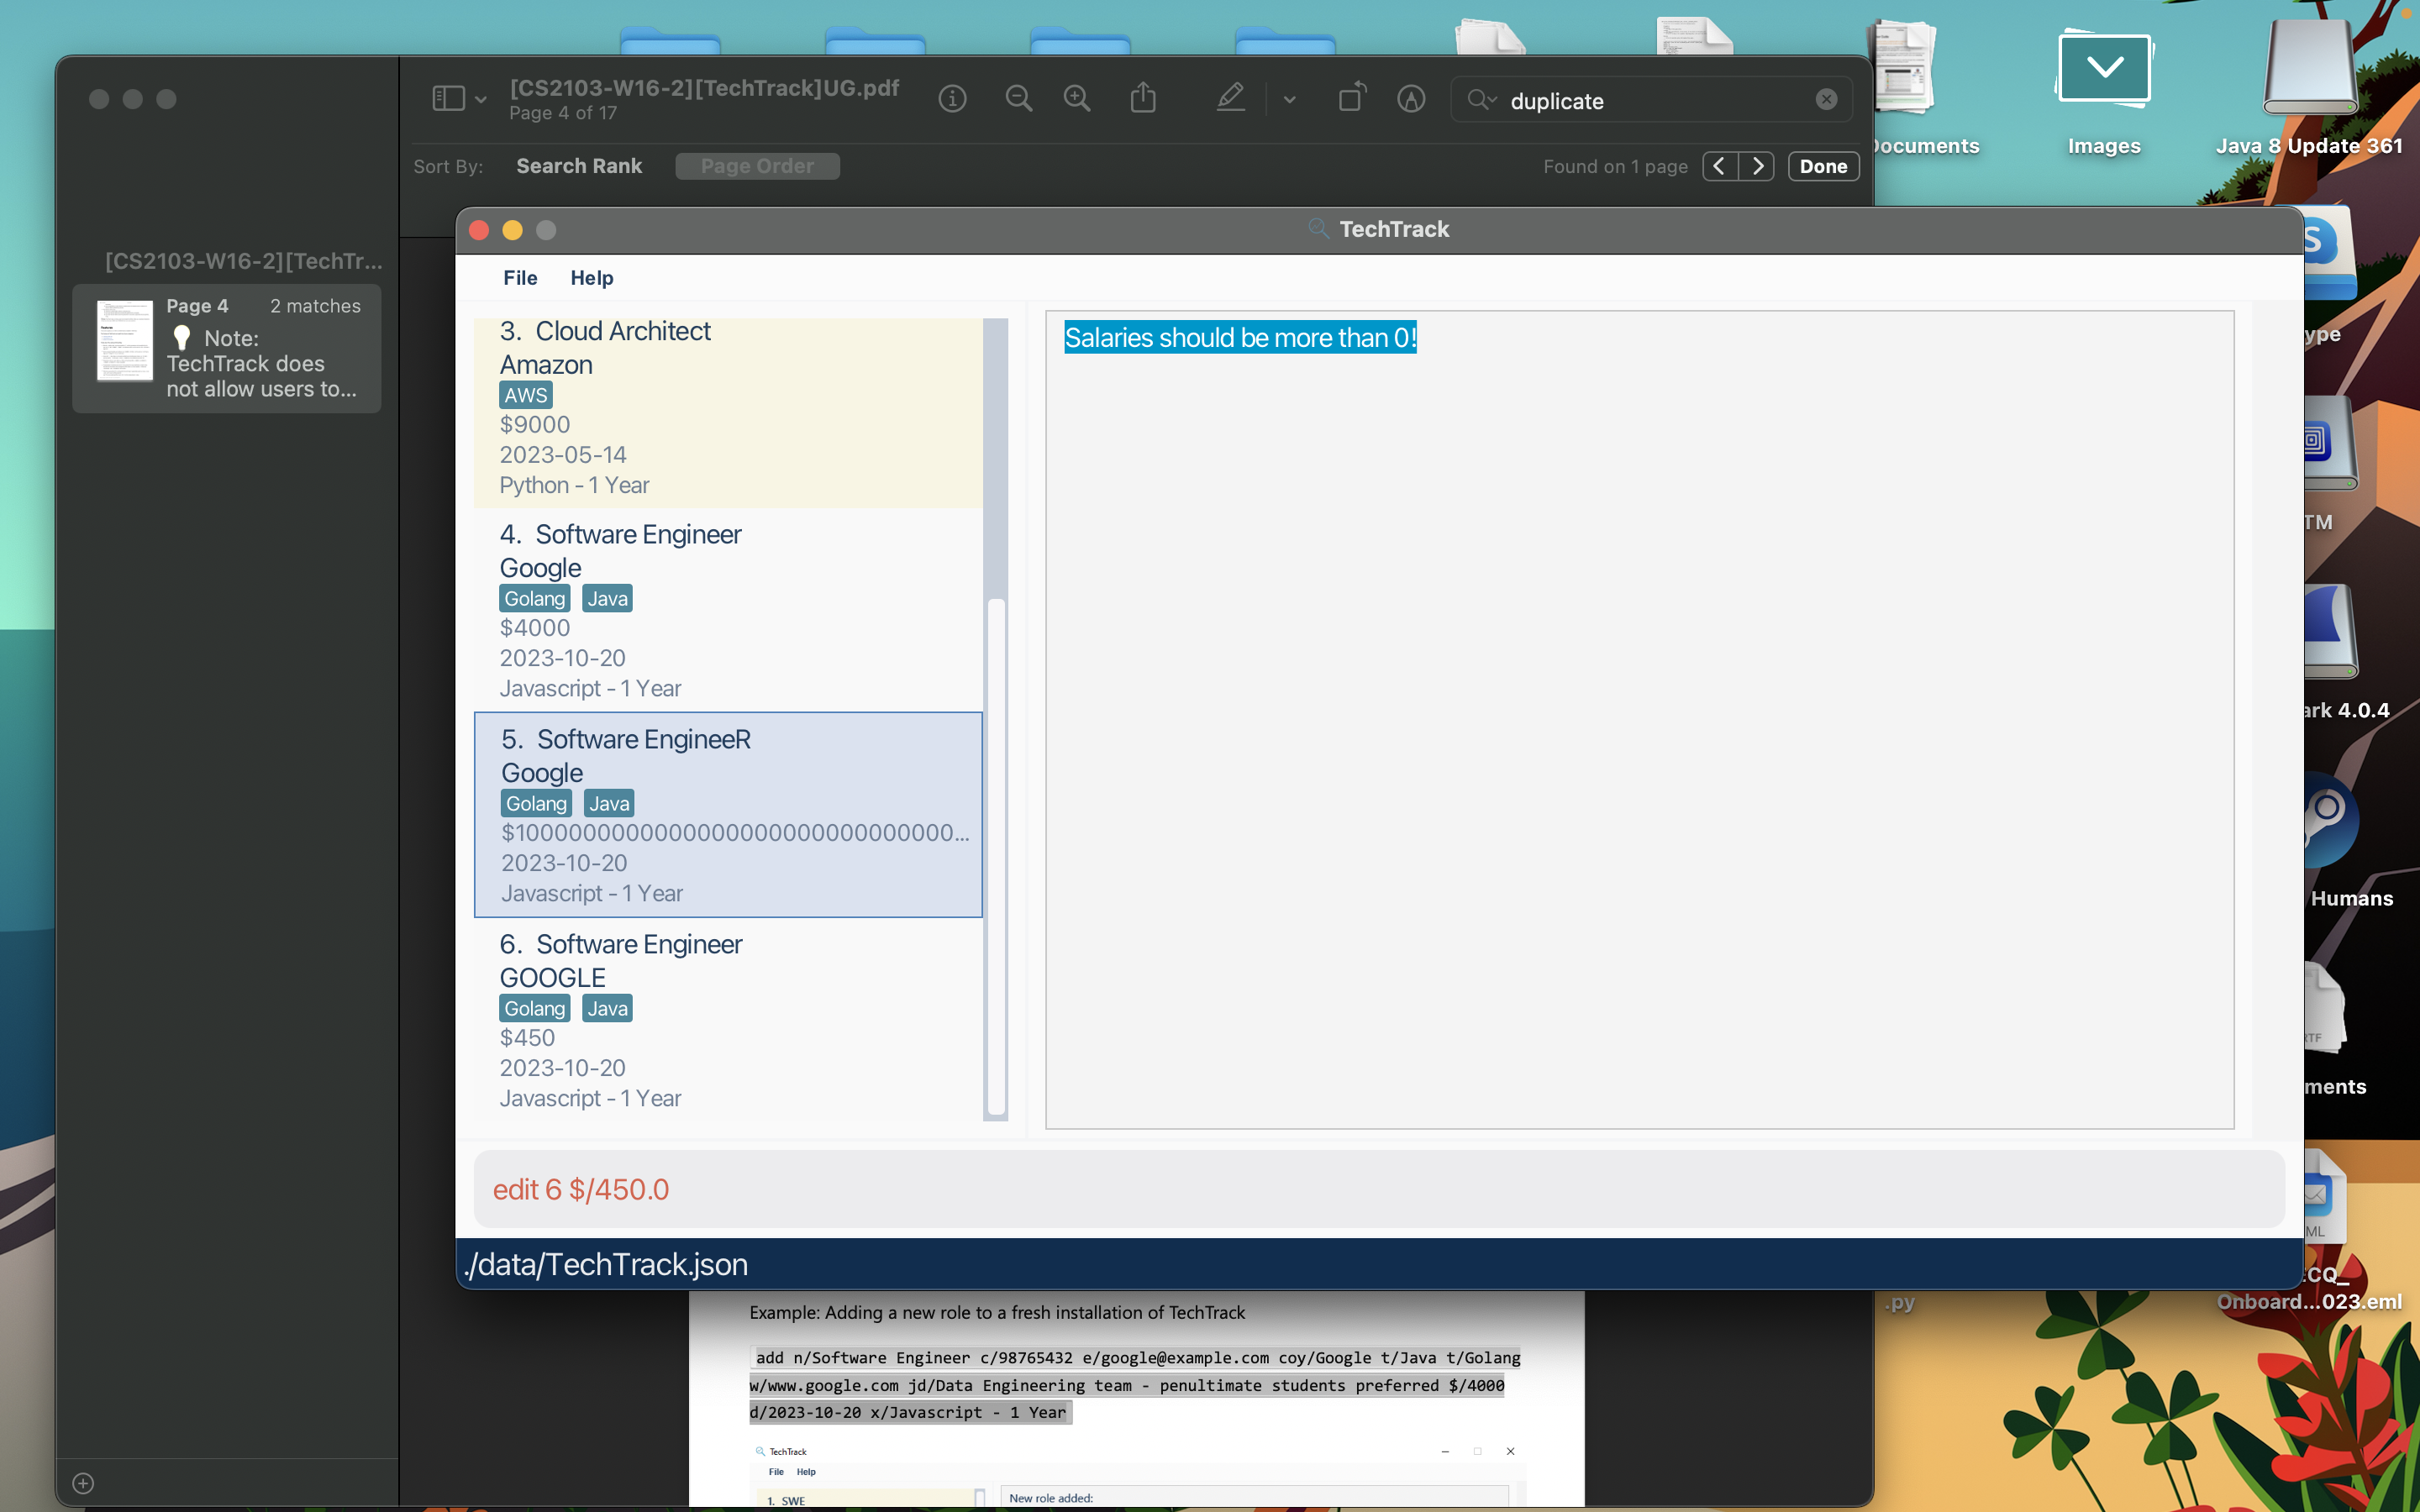This screenshot has height=1512, width=2420.
Task: Sort results by Search Rank
Action: pos(579,166)
